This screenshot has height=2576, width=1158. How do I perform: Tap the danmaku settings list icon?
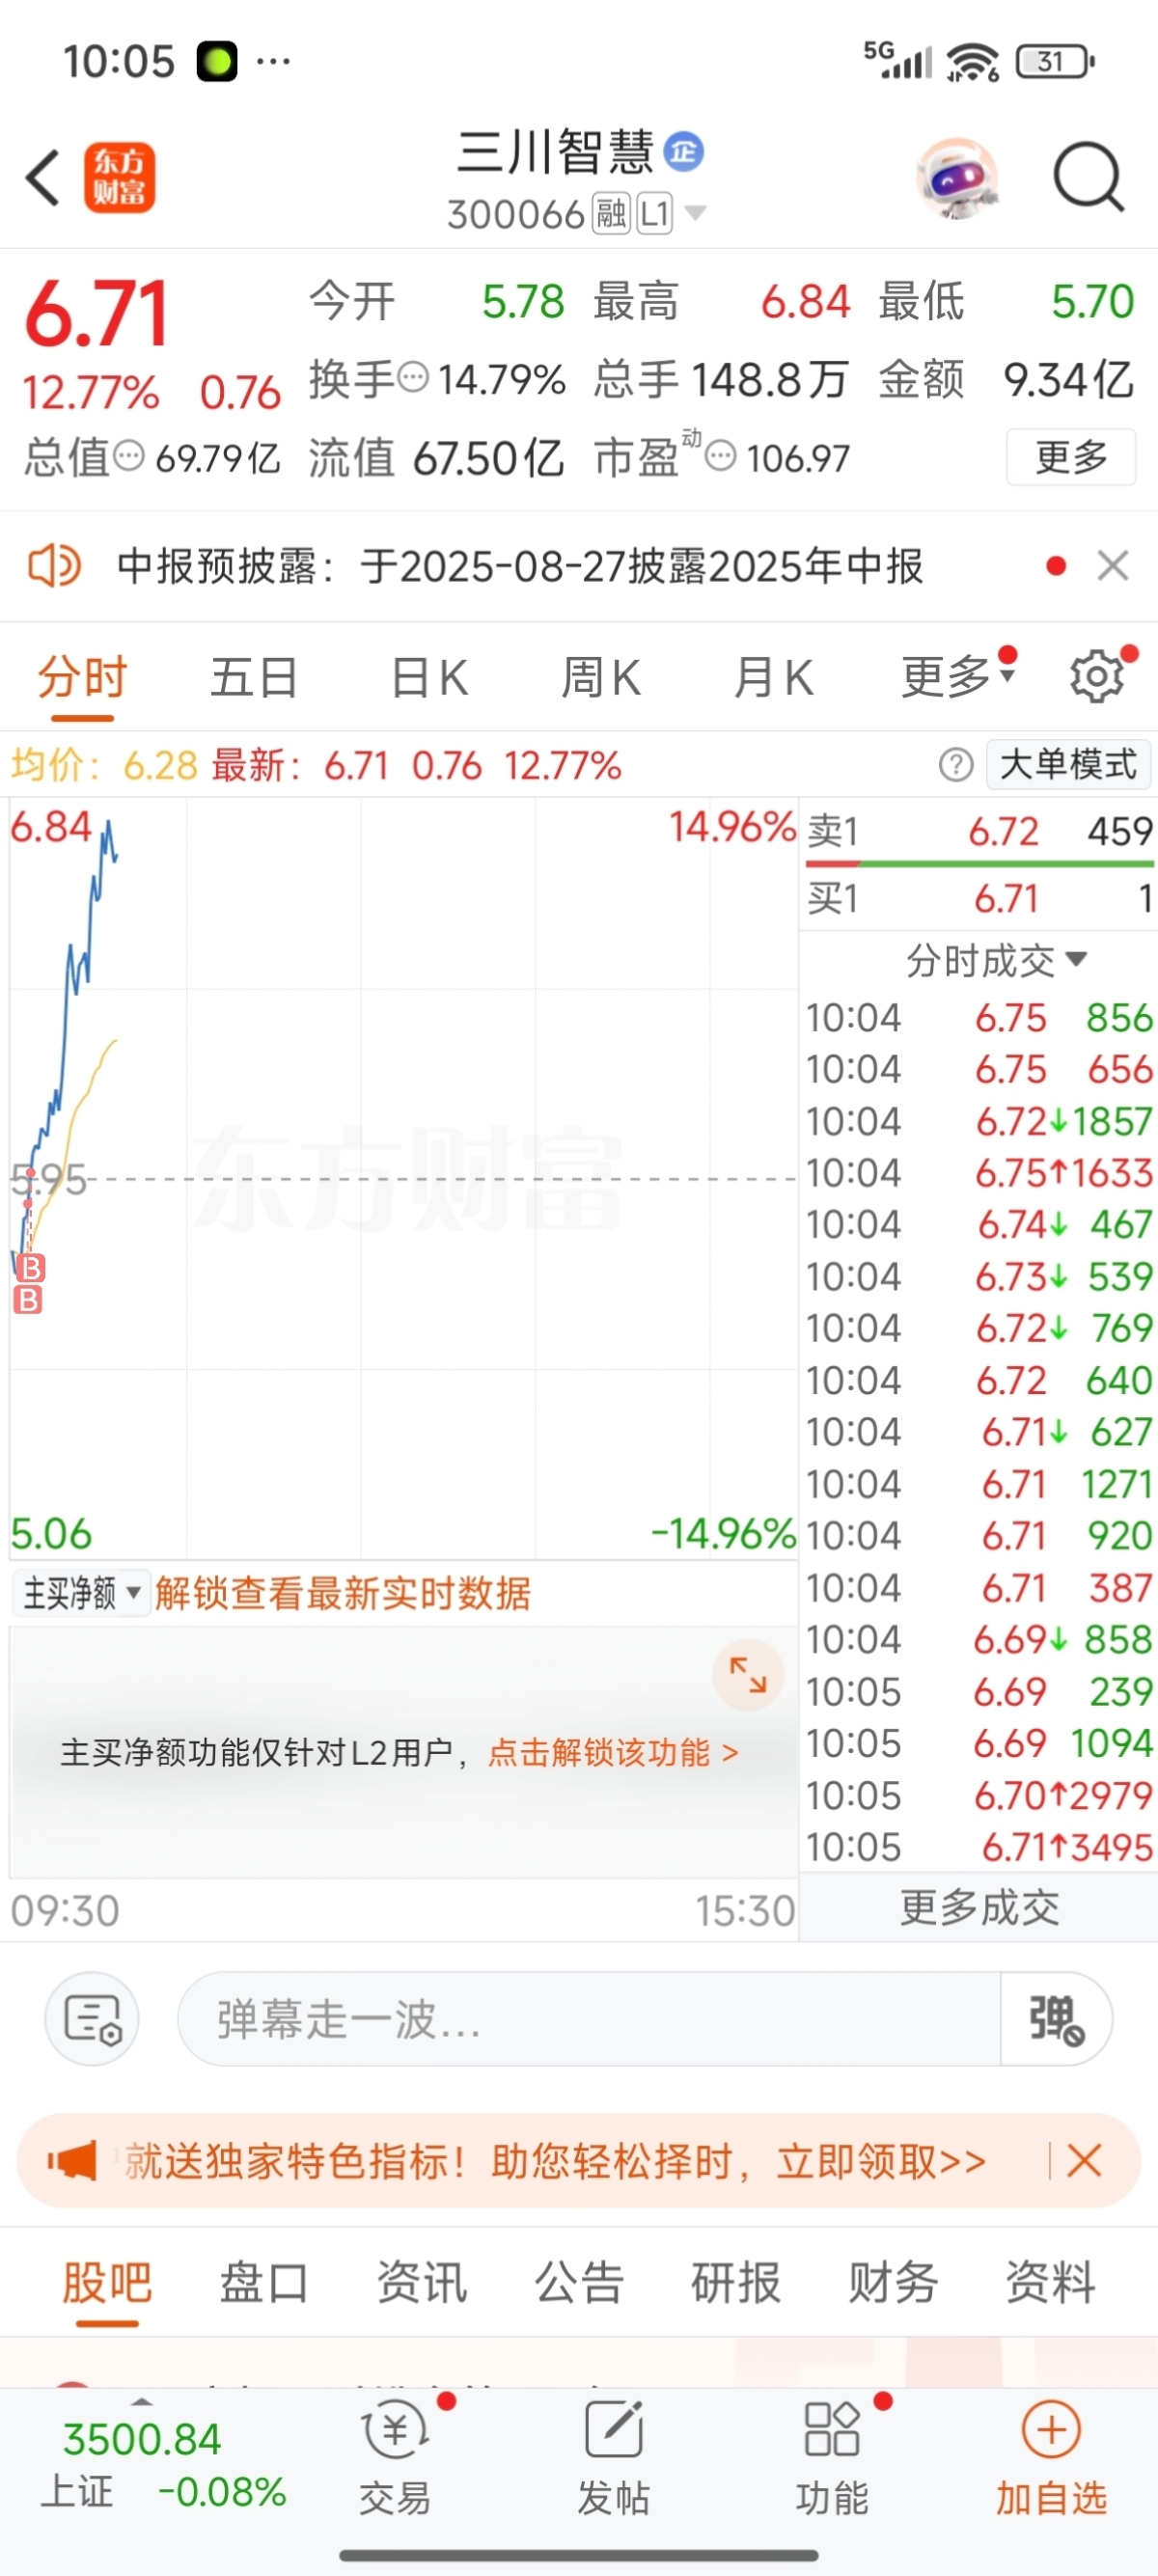click(92, 2019)
